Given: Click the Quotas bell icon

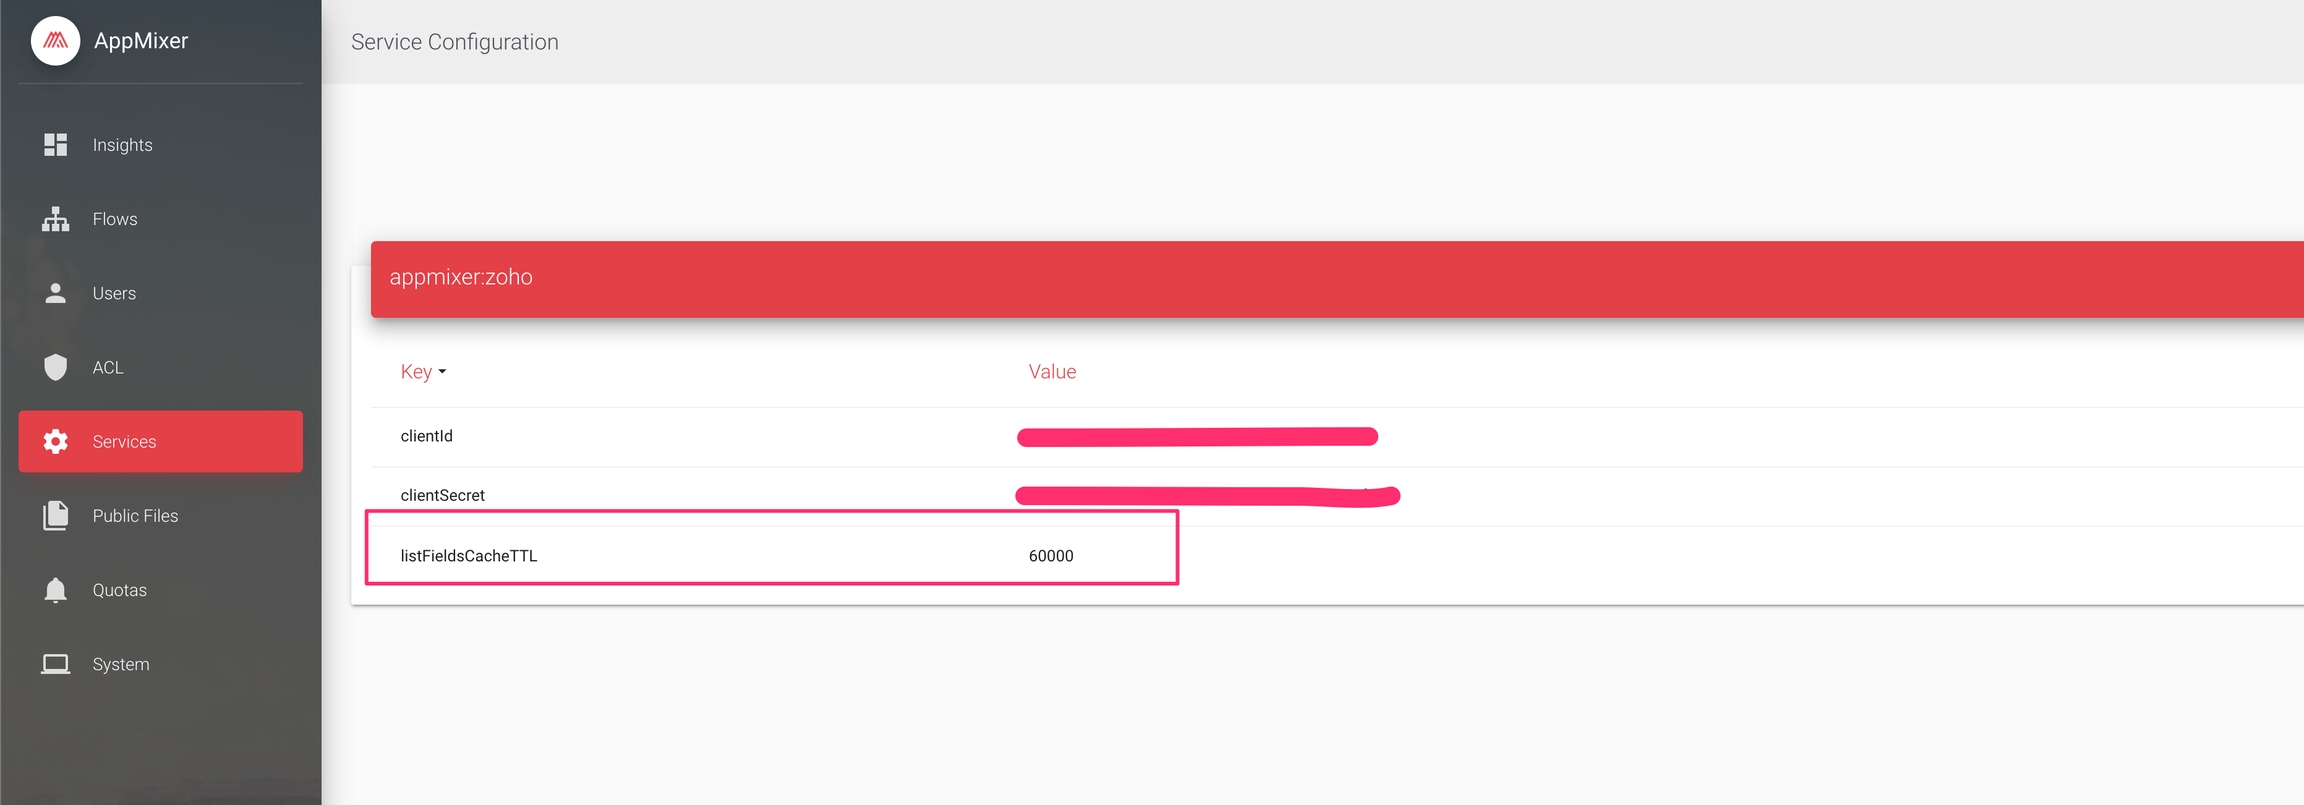Looking at the screenshot, I should pos(55,590).
